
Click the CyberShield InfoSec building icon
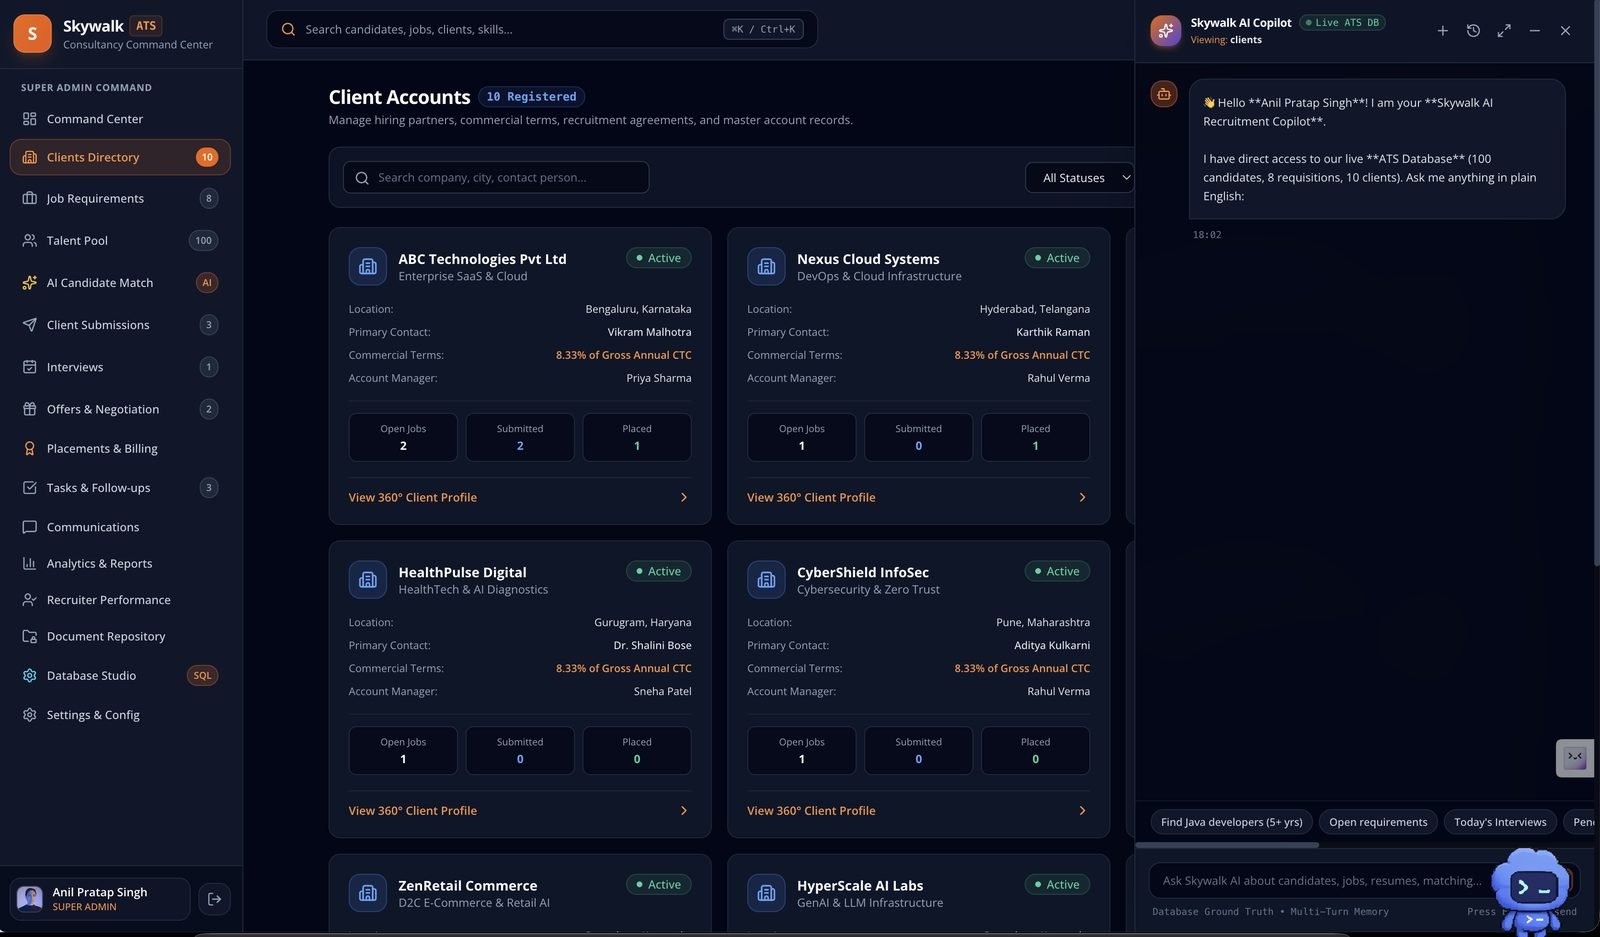pyautogui.click(x=766, y=579)
